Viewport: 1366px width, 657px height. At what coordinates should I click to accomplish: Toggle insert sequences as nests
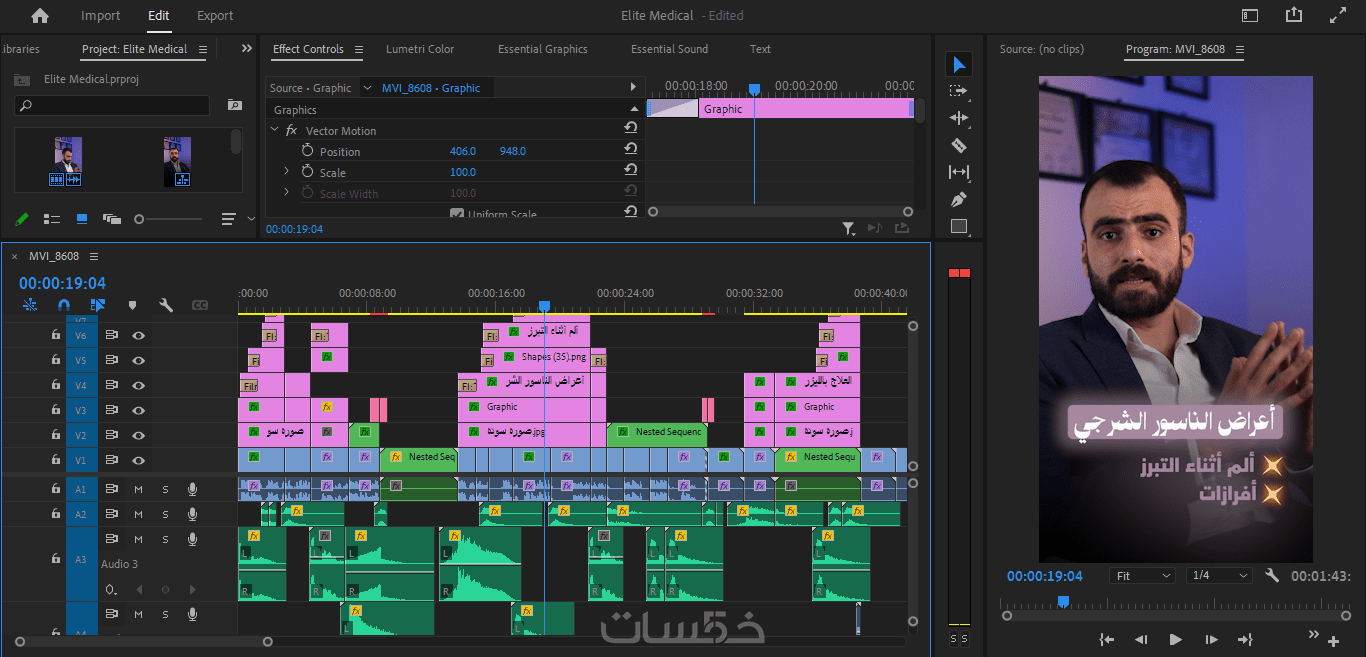coord(30,305)
